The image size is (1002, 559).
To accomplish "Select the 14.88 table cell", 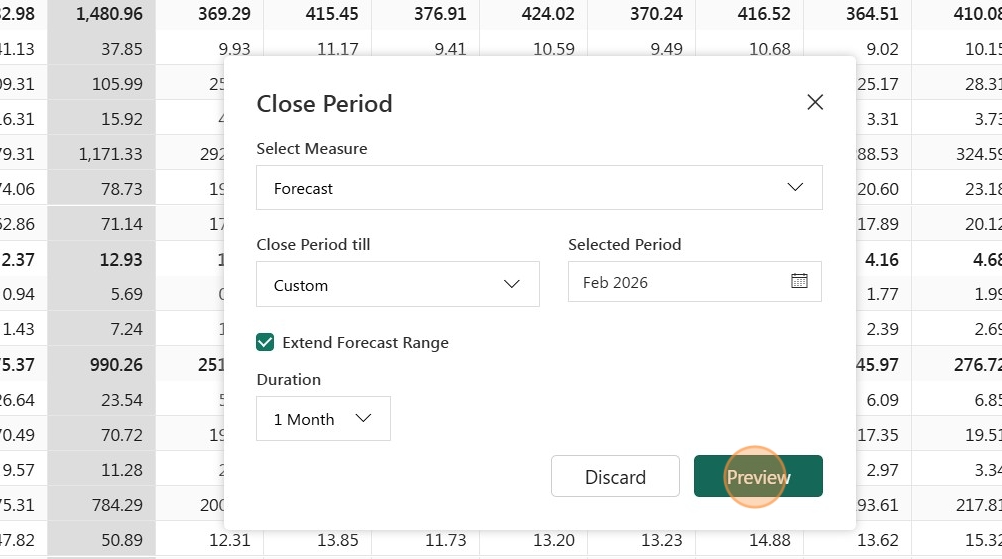I will 750,540.
